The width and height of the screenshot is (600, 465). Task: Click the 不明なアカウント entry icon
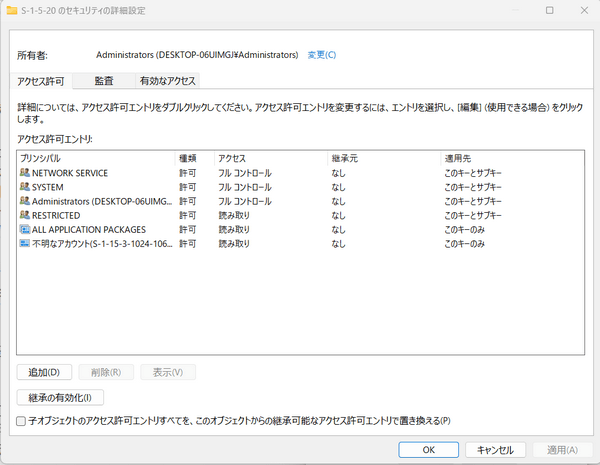click(x=25, y=243)
